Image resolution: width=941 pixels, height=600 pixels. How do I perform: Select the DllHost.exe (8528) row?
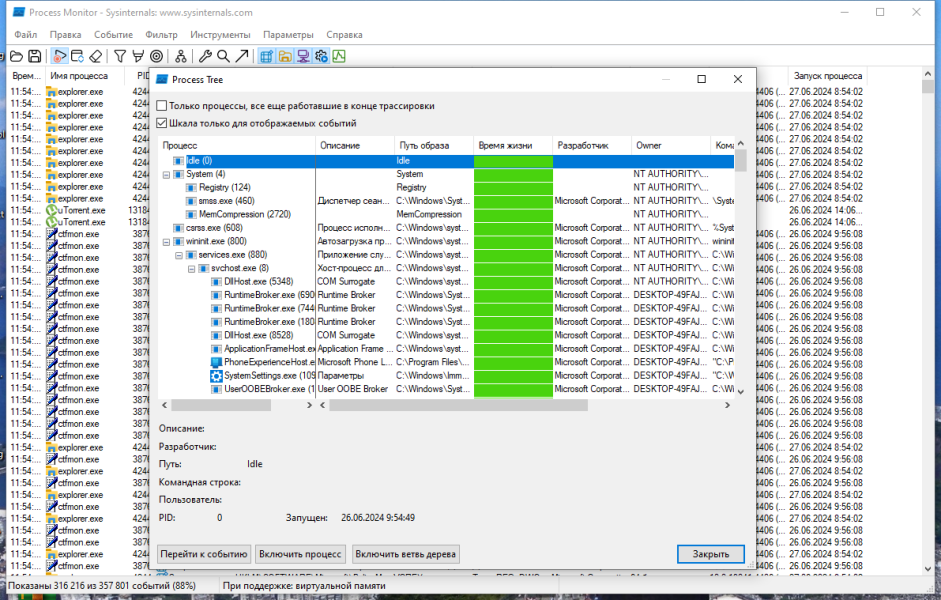click(x=446, y=335)
